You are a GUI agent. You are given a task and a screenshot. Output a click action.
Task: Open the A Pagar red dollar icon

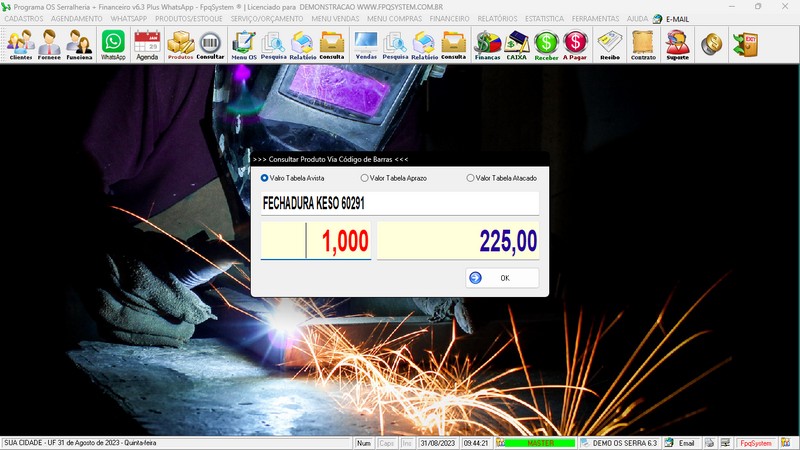(575, 45)
